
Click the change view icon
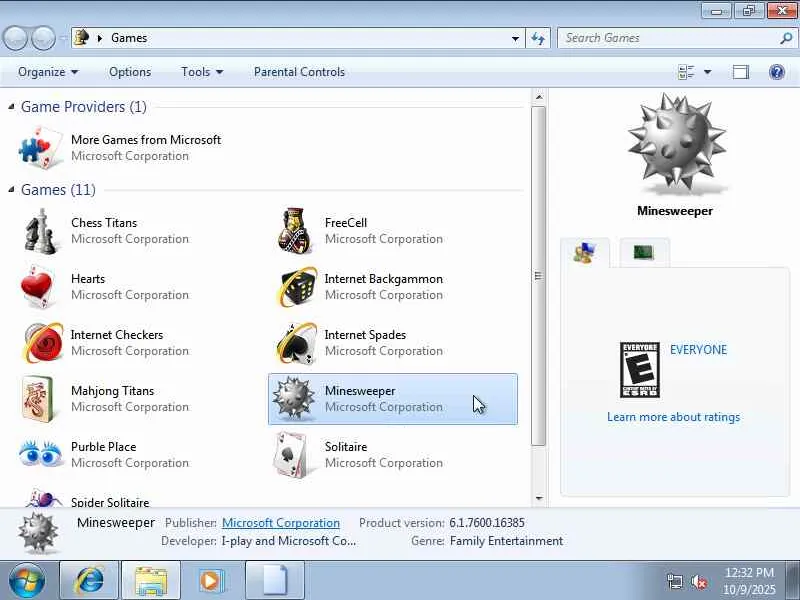click(x=686, y=72)
